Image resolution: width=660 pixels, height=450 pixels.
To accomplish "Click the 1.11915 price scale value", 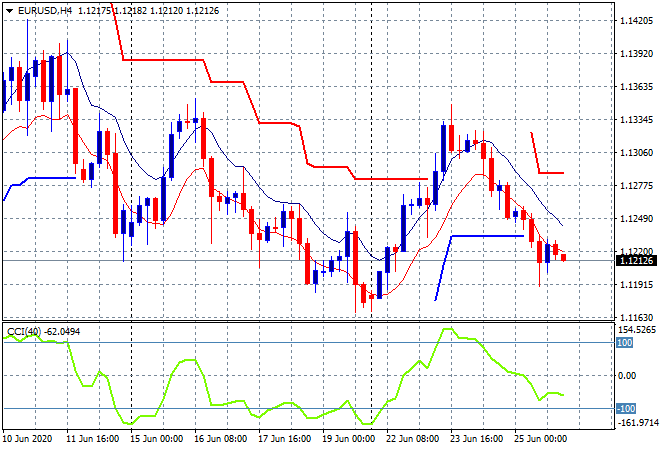I will [x=637, y=285].
